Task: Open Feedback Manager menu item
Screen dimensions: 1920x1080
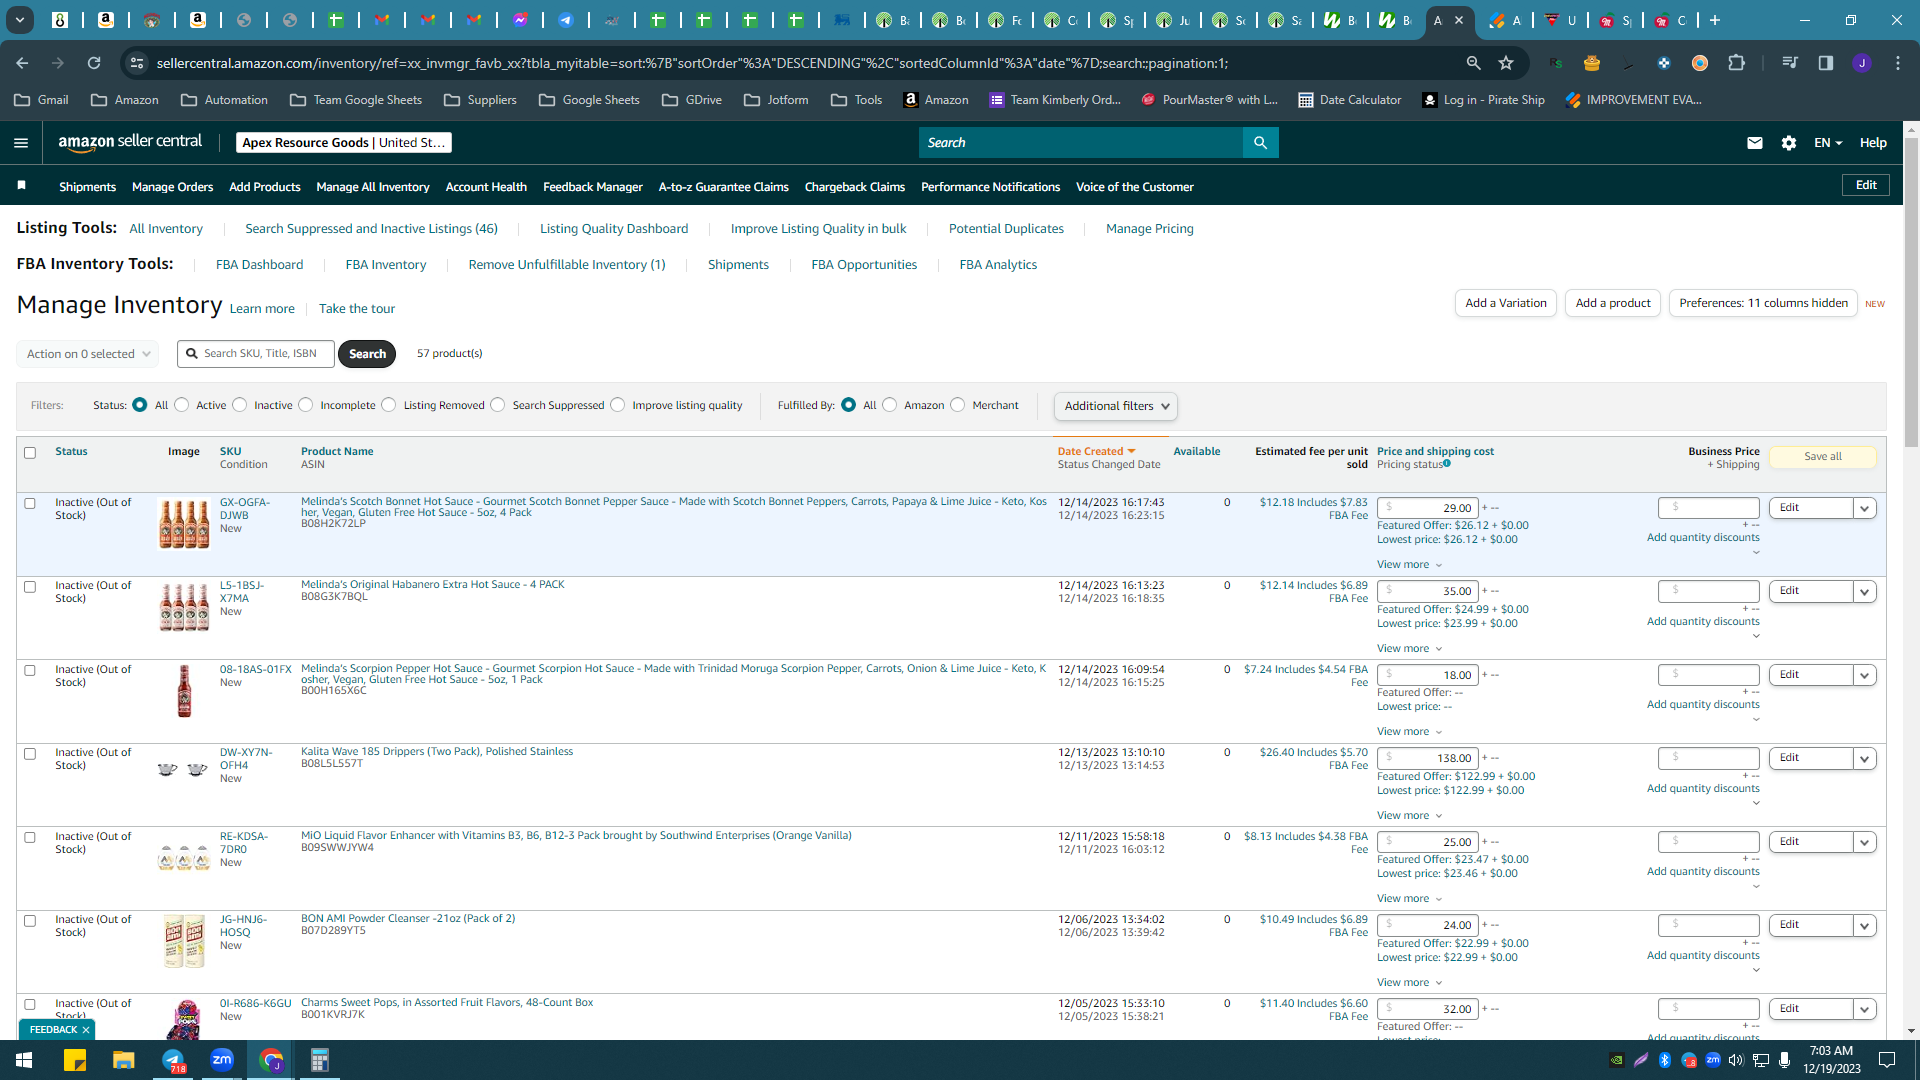Action: (x=592, y=187)
